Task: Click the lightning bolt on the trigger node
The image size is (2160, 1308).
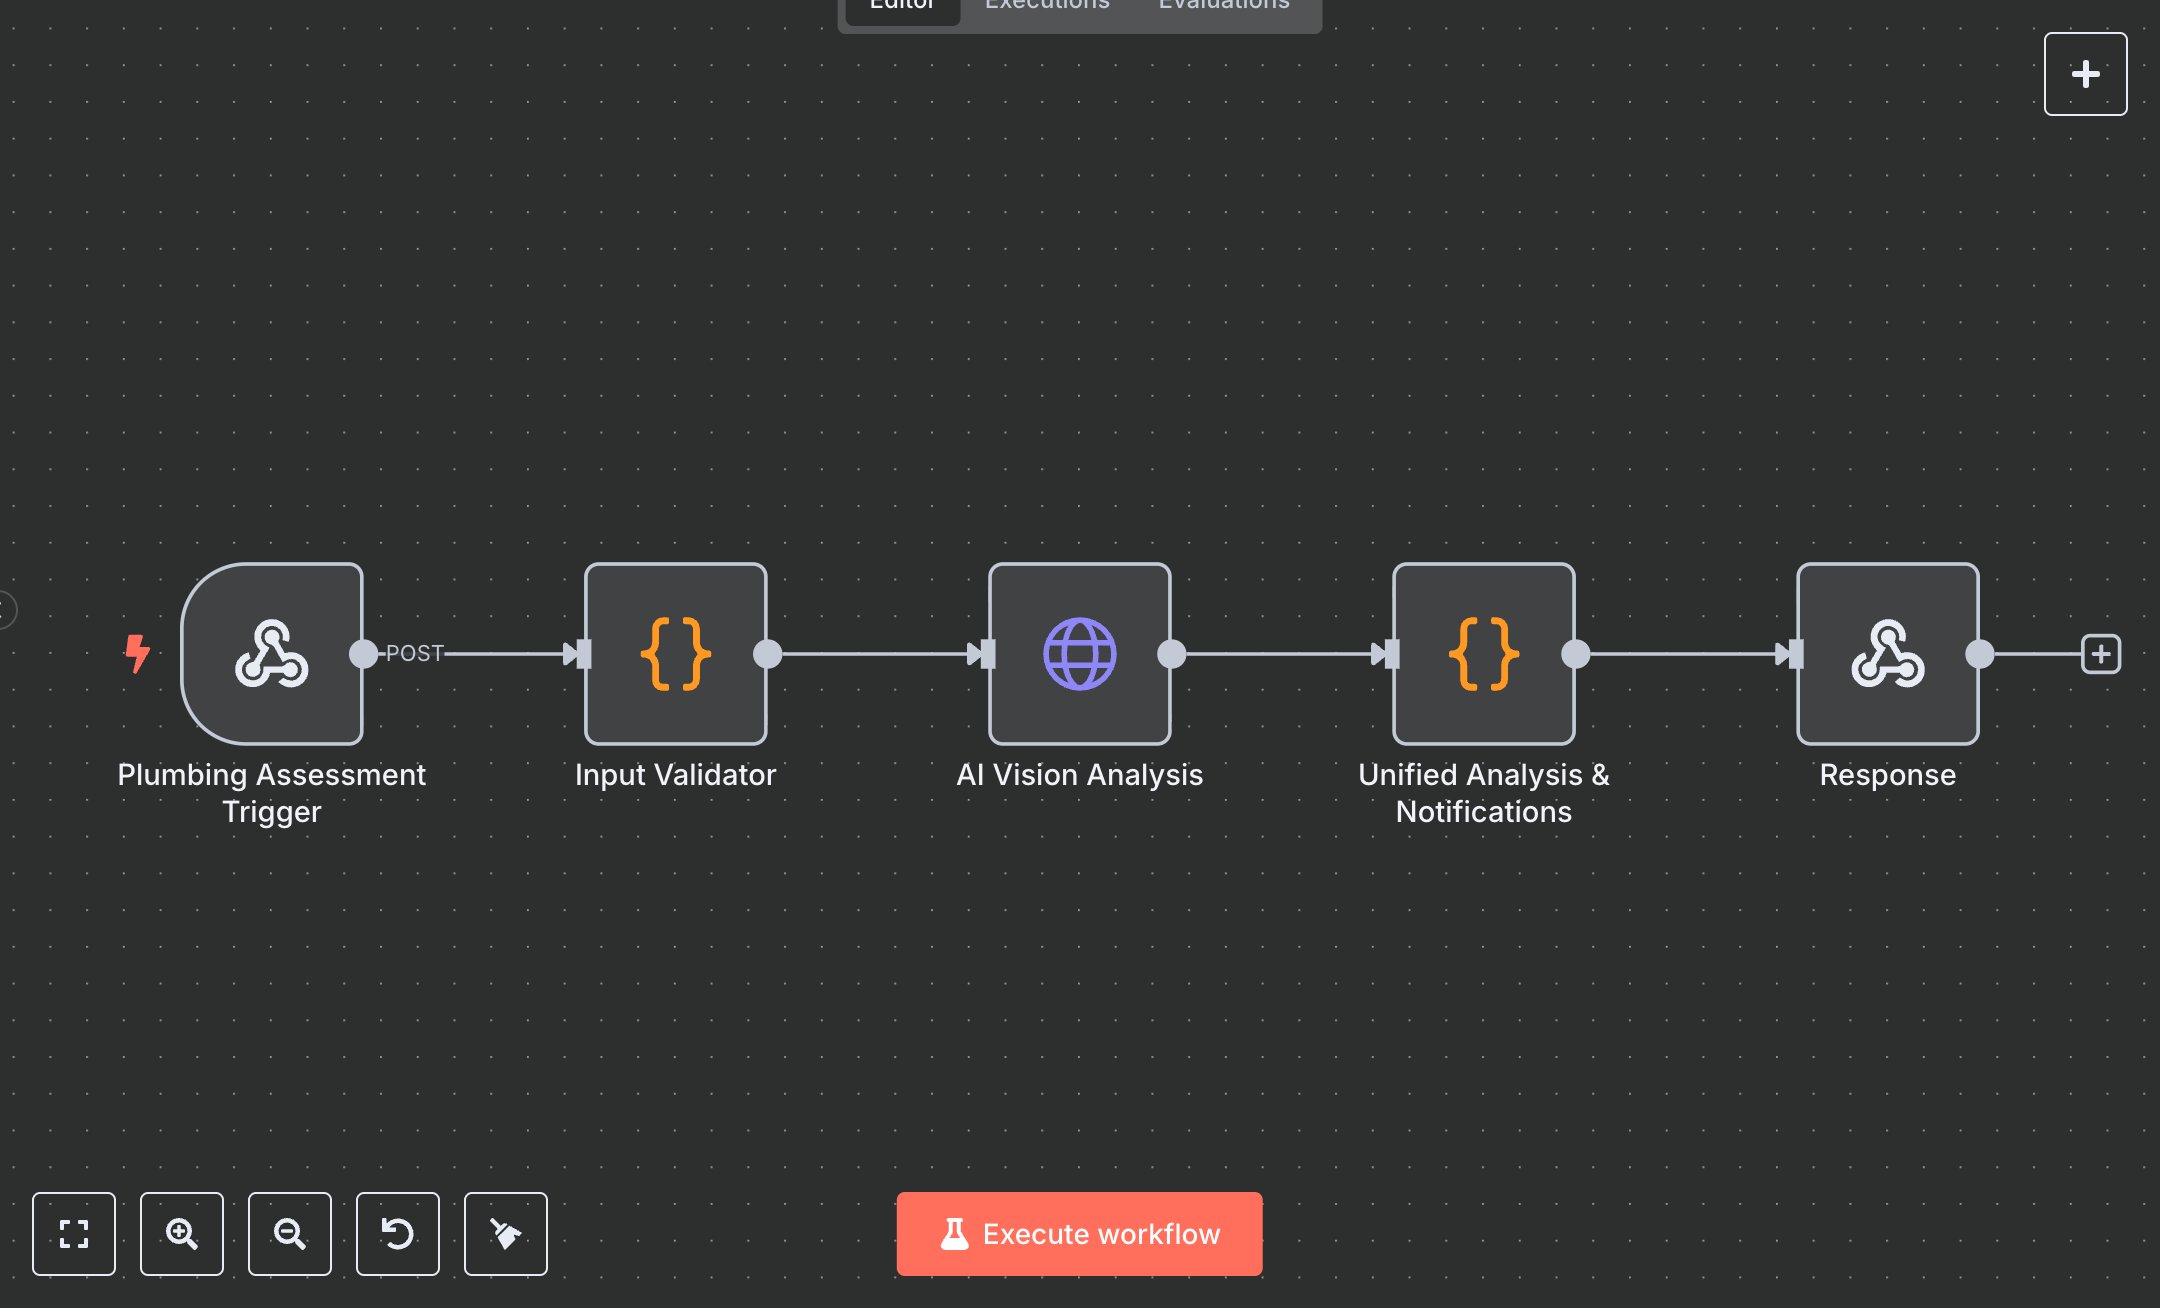Action: coord(137,654)
